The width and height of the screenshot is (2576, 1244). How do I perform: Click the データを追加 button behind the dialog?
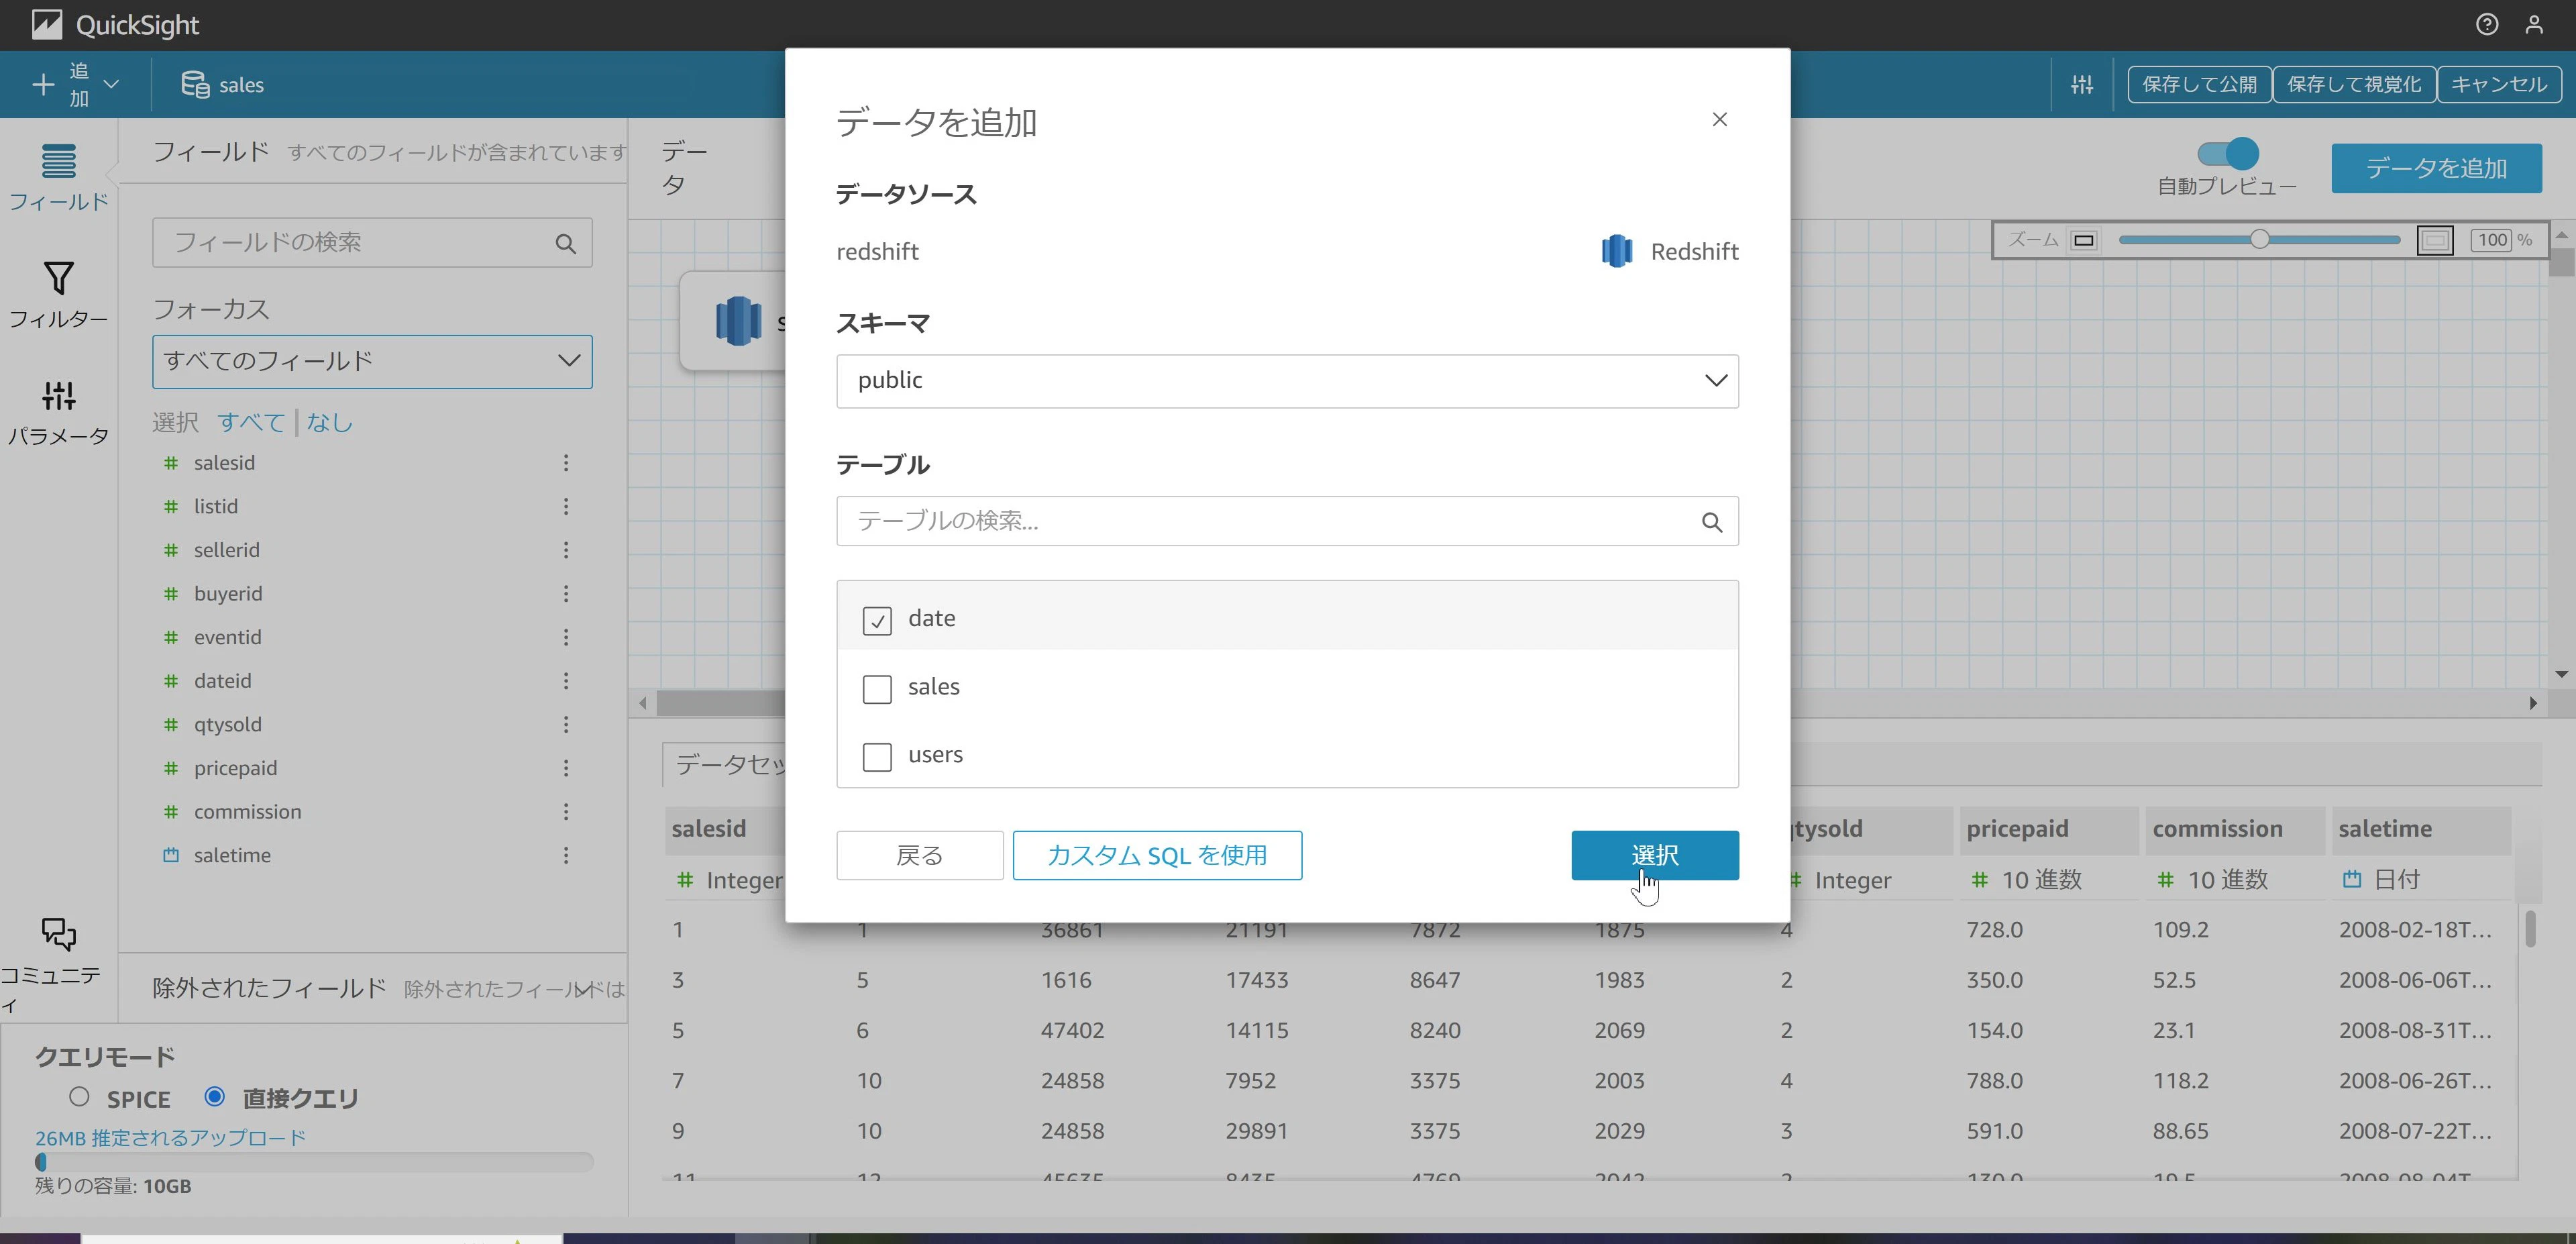(x=2436, y=168)
